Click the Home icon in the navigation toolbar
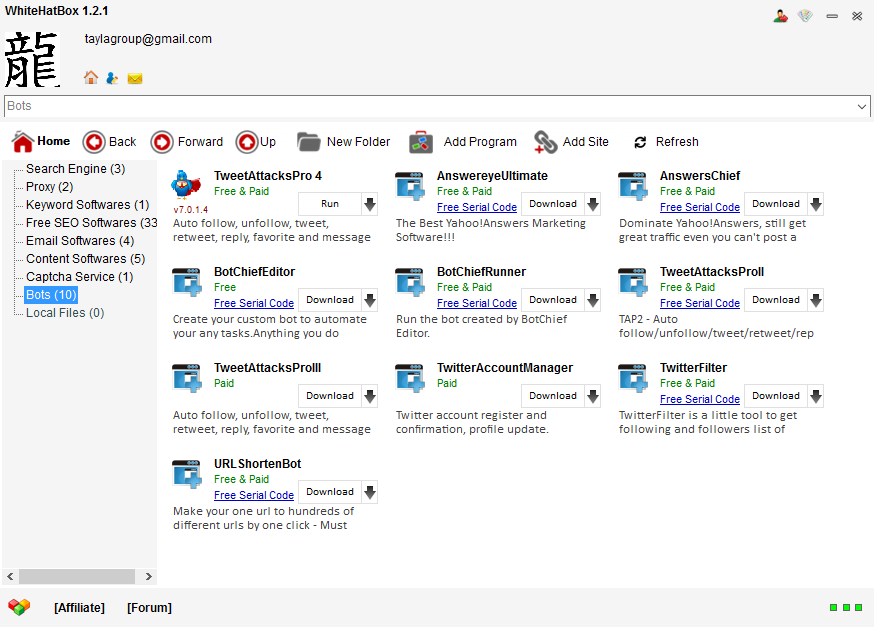This screenshot has width=874, height=627. (x=23, y=142)
